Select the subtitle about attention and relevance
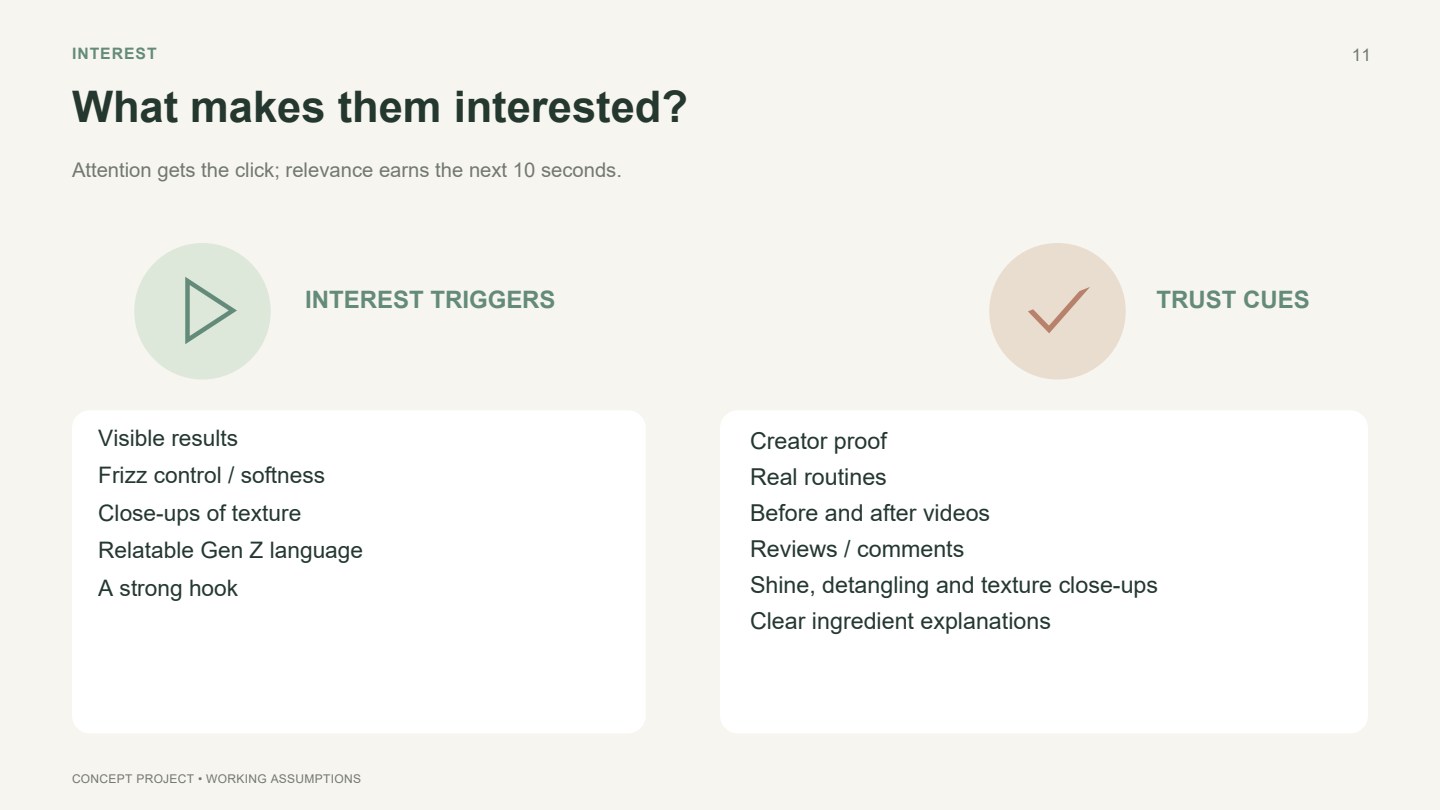The height and width of the screenshot is (810, 1440). [347, 170]
